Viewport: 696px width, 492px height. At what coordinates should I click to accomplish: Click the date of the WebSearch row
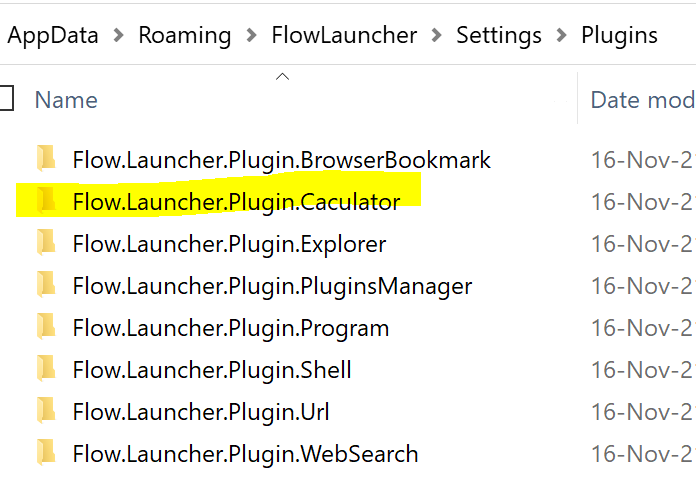click(643, 454)
